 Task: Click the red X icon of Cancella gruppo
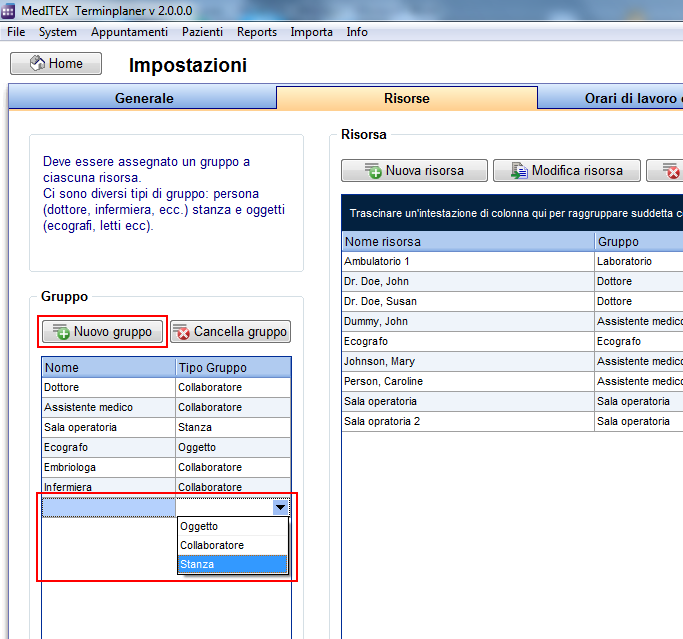[x=182, y=332]
